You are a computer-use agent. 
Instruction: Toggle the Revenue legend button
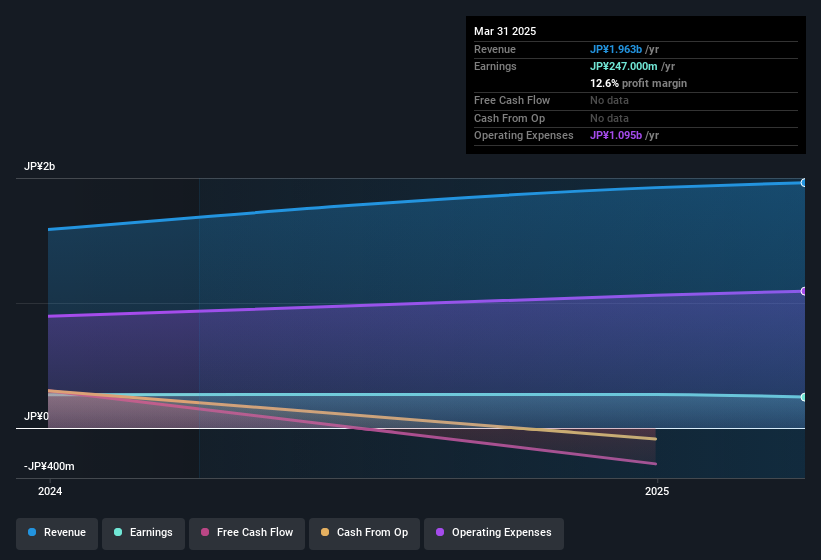[x=57, y=533]
